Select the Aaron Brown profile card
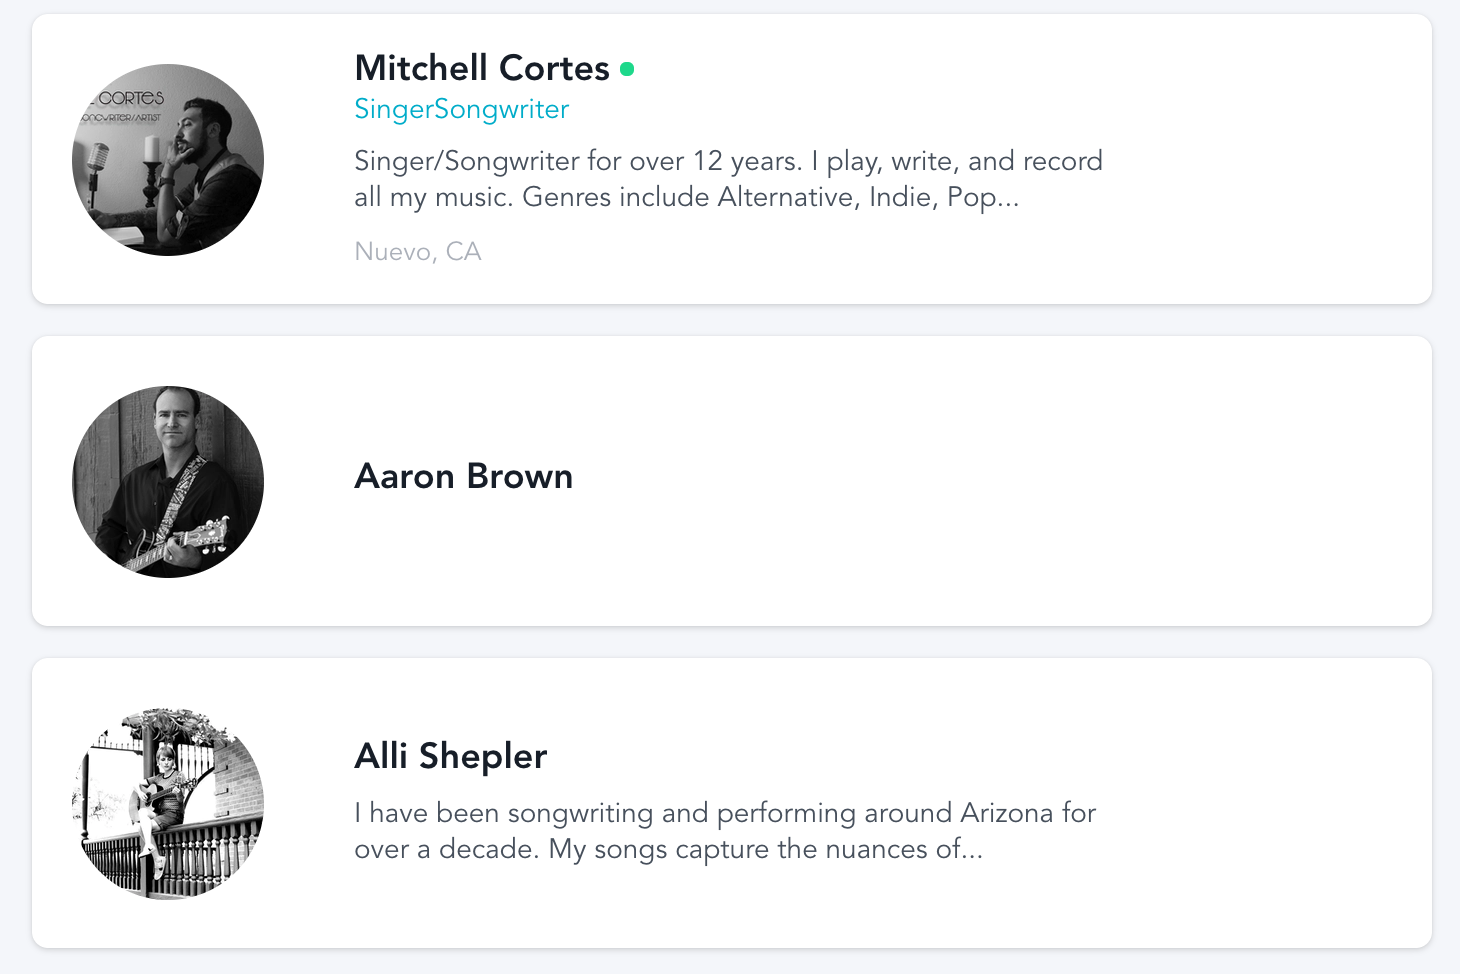Viewport: 1460px width, 974px height. pos(732,481)
